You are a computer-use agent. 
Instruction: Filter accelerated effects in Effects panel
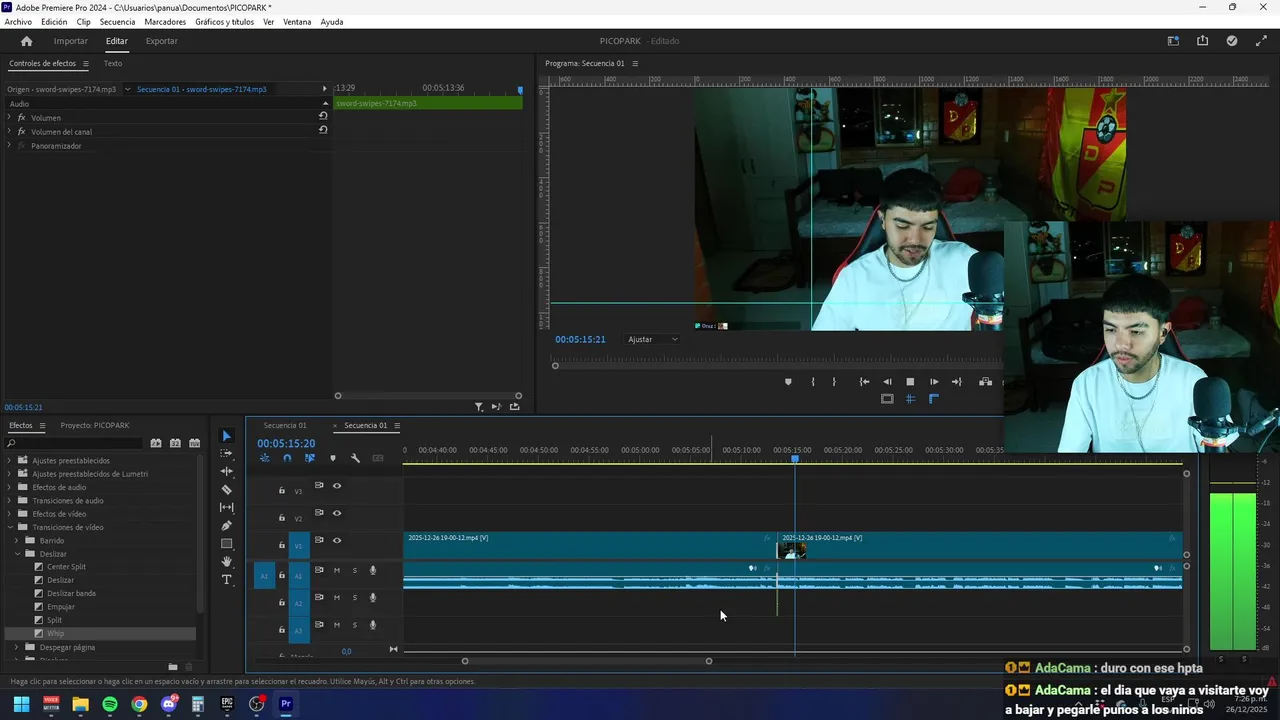(156, 443)
